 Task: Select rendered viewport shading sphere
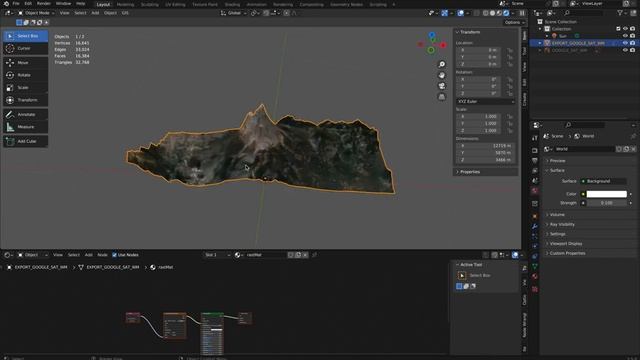coord(506,13)
